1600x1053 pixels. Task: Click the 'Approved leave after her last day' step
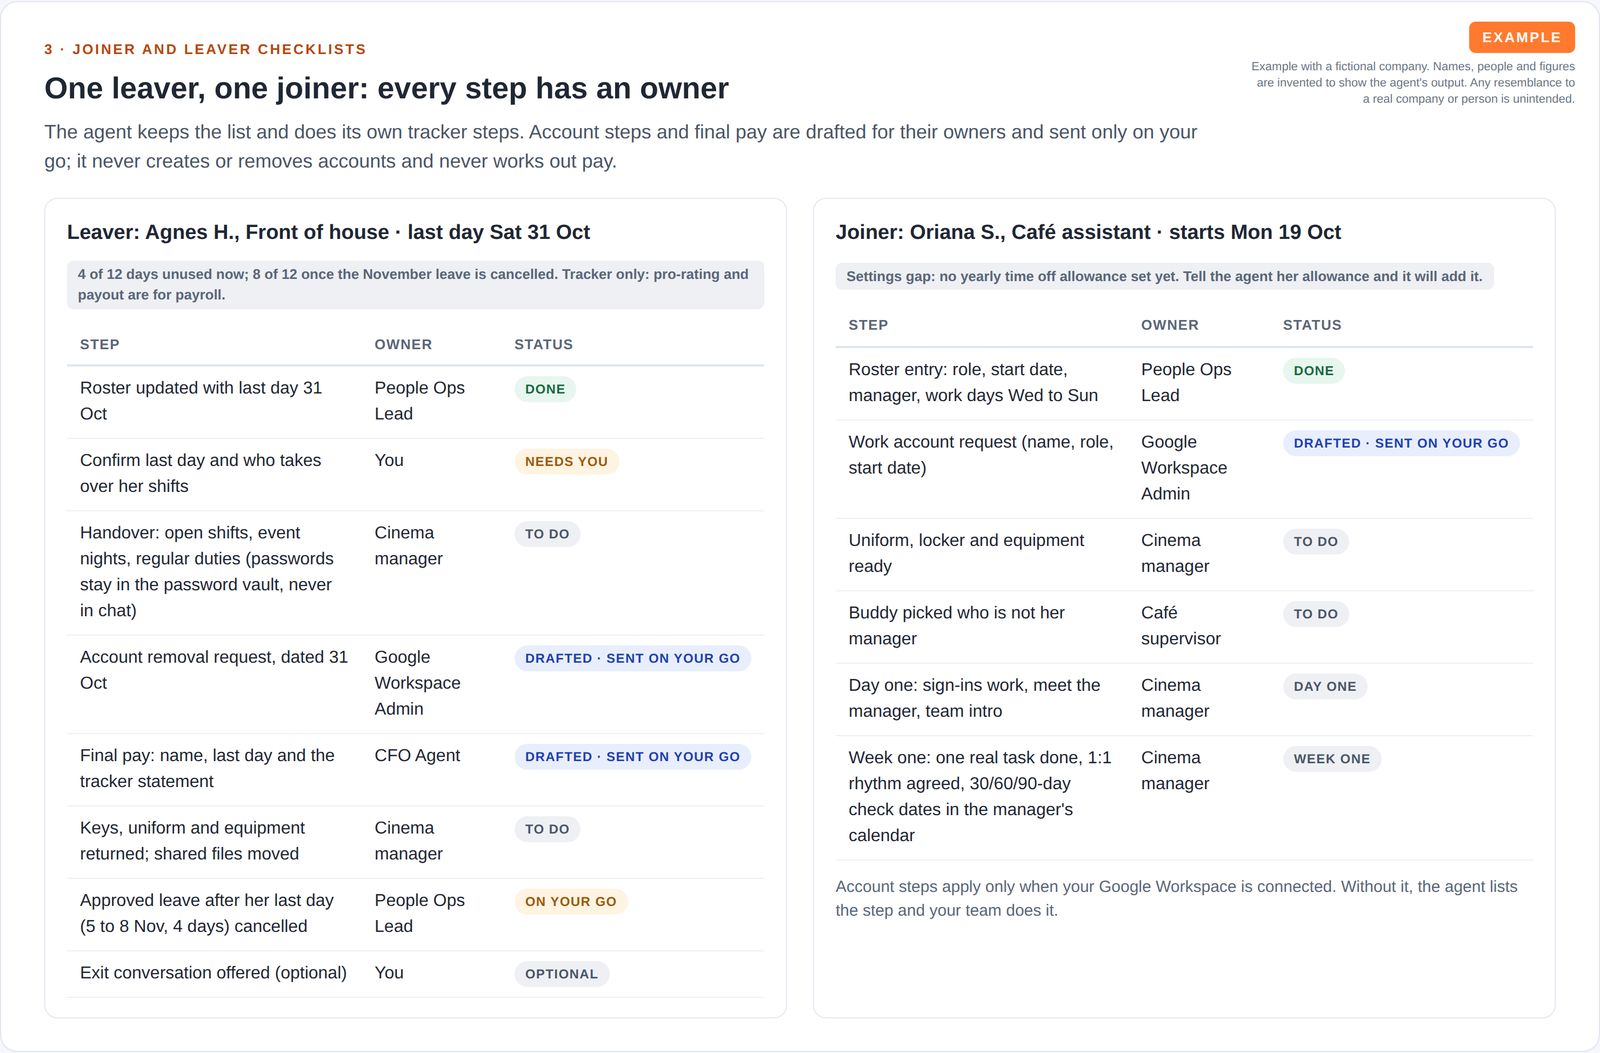click(207, 913)
